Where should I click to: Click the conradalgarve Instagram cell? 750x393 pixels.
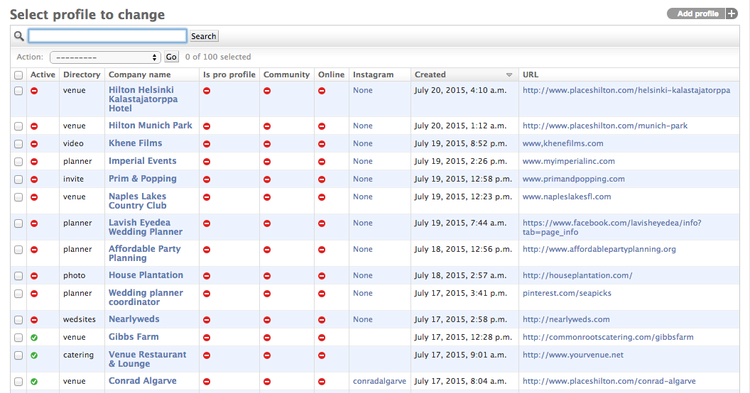tap(379, 381)
